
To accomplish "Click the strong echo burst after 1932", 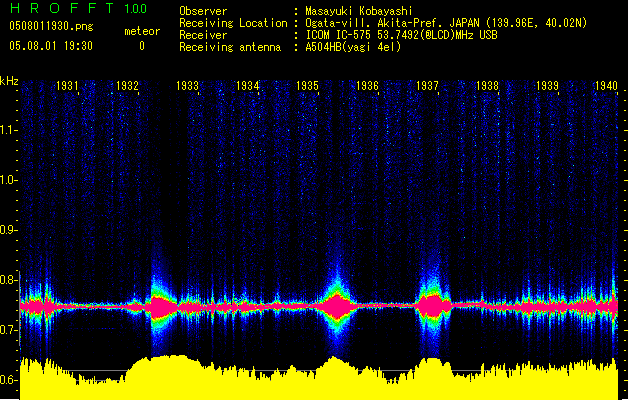I will [163, 307].
